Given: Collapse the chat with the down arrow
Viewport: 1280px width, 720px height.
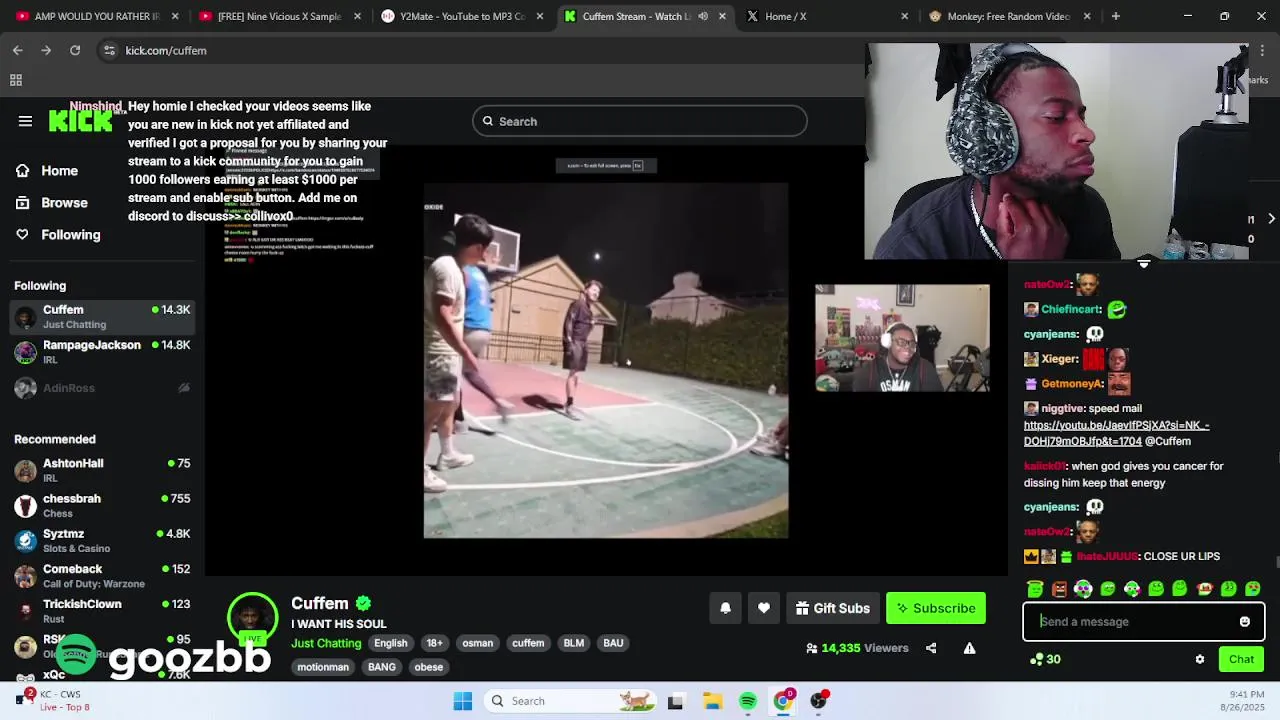Looking at the screenshot, I should (1144, 264).
